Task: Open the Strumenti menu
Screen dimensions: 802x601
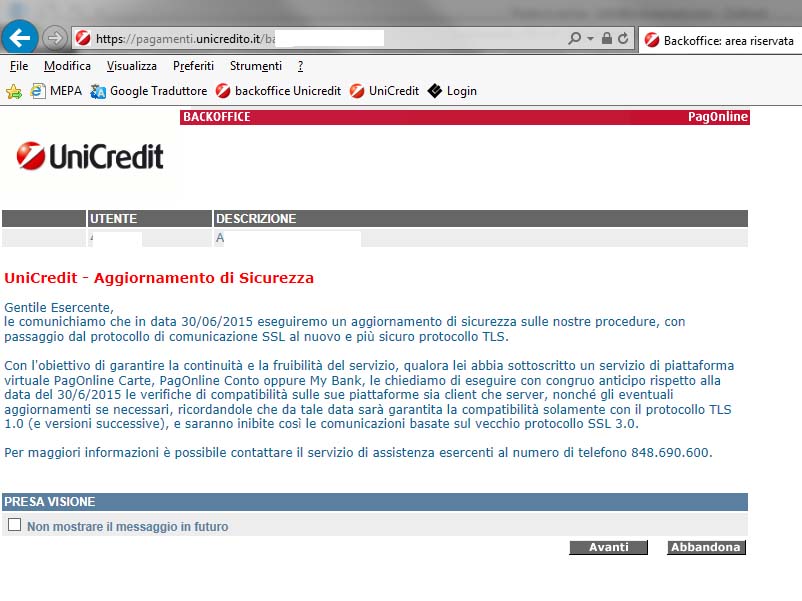Action: (x=256, y=66)
